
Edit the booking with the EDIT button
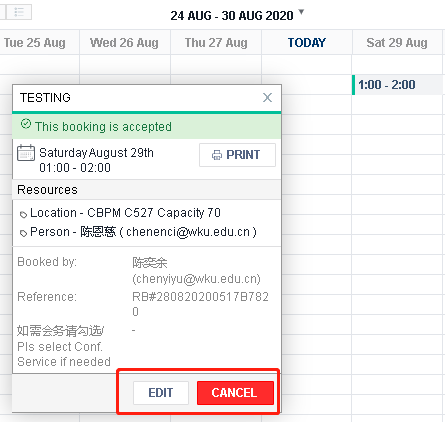pos(161,393)
